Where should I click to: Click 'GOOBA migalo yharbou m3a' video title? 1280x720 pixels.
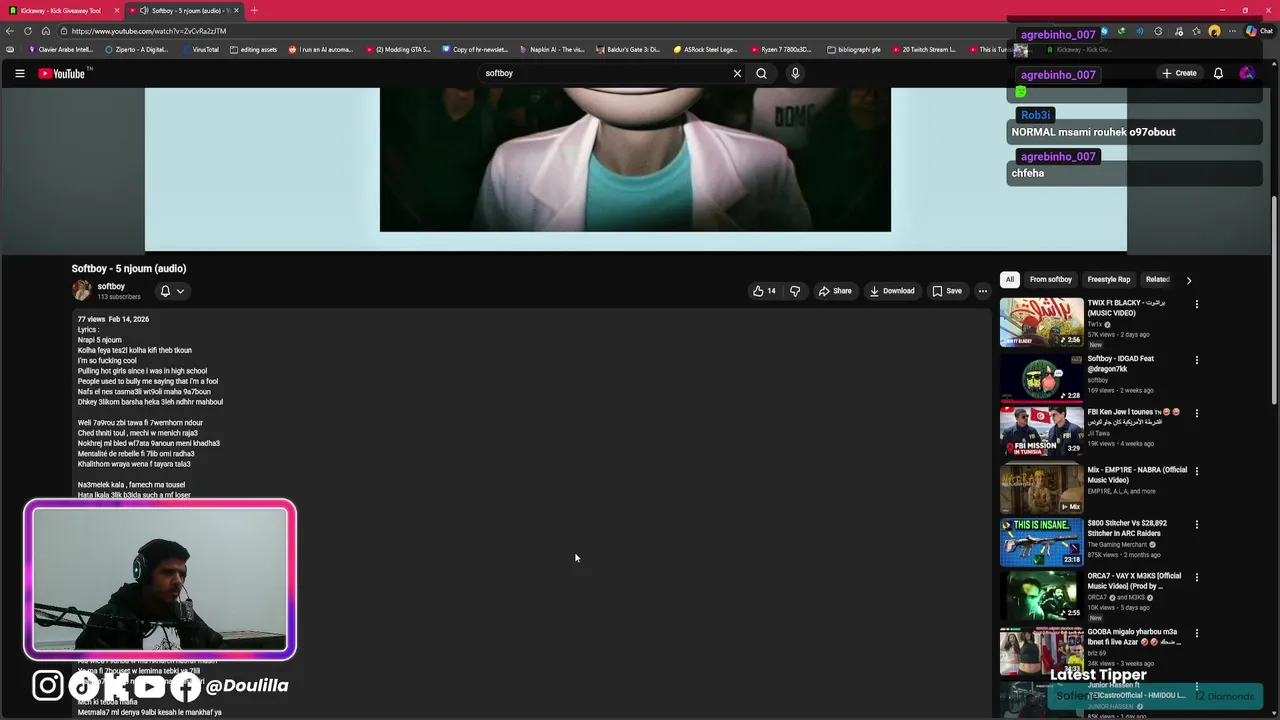[x=1134, y=637]
